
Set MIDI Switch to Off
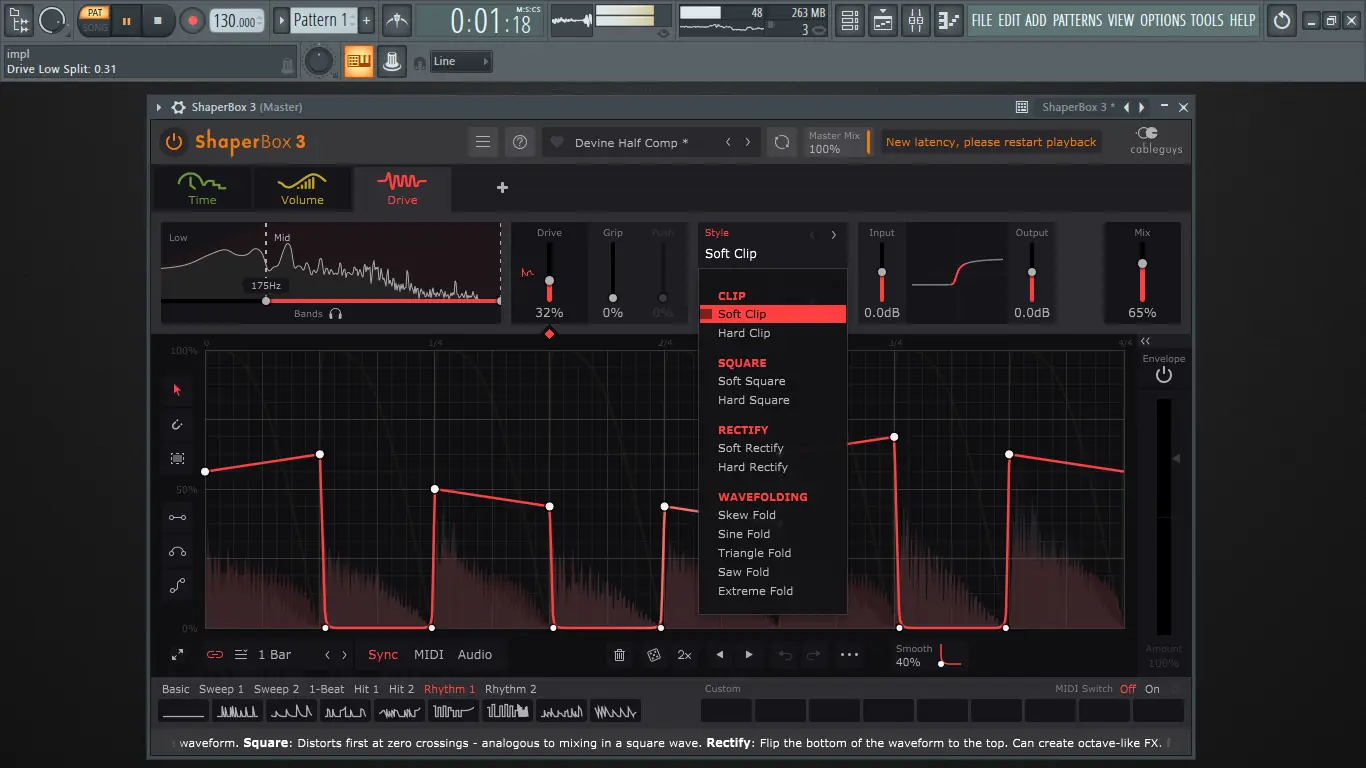coord(1128,689)
